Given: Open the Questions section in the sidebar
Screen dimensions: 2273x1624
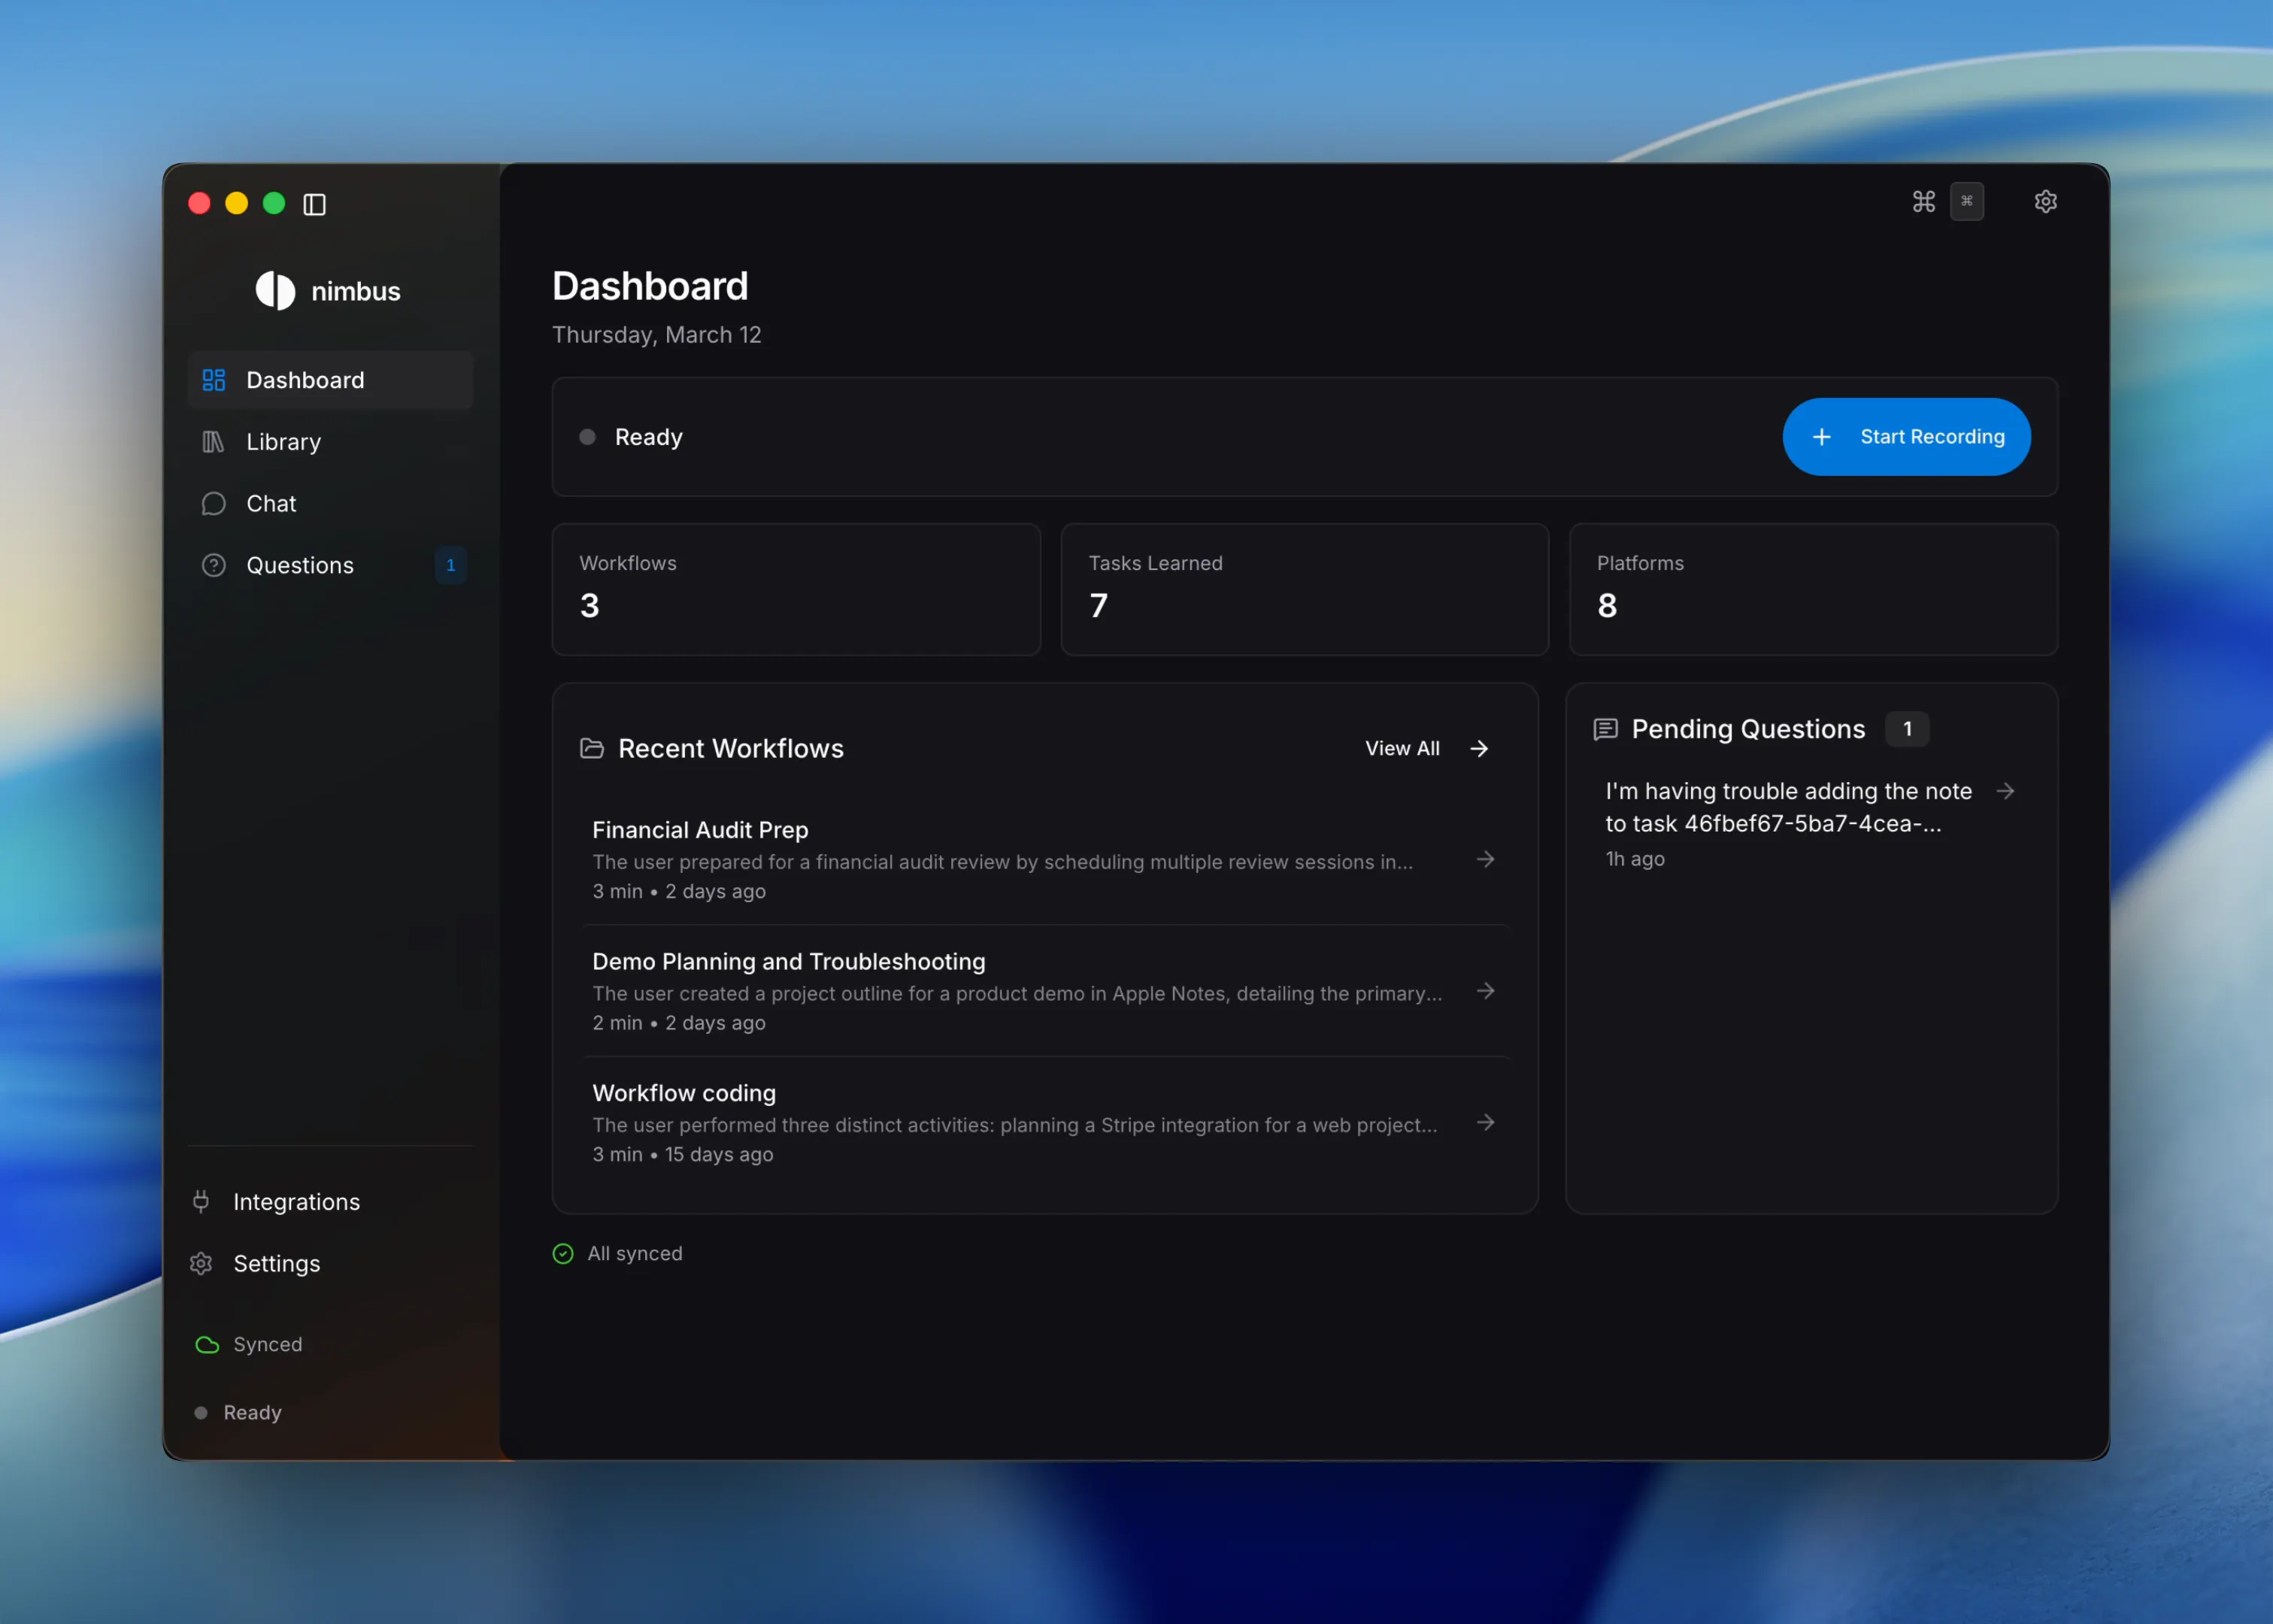Looking at the screenshot, I should pyautogui.click(x=331, y=566).
